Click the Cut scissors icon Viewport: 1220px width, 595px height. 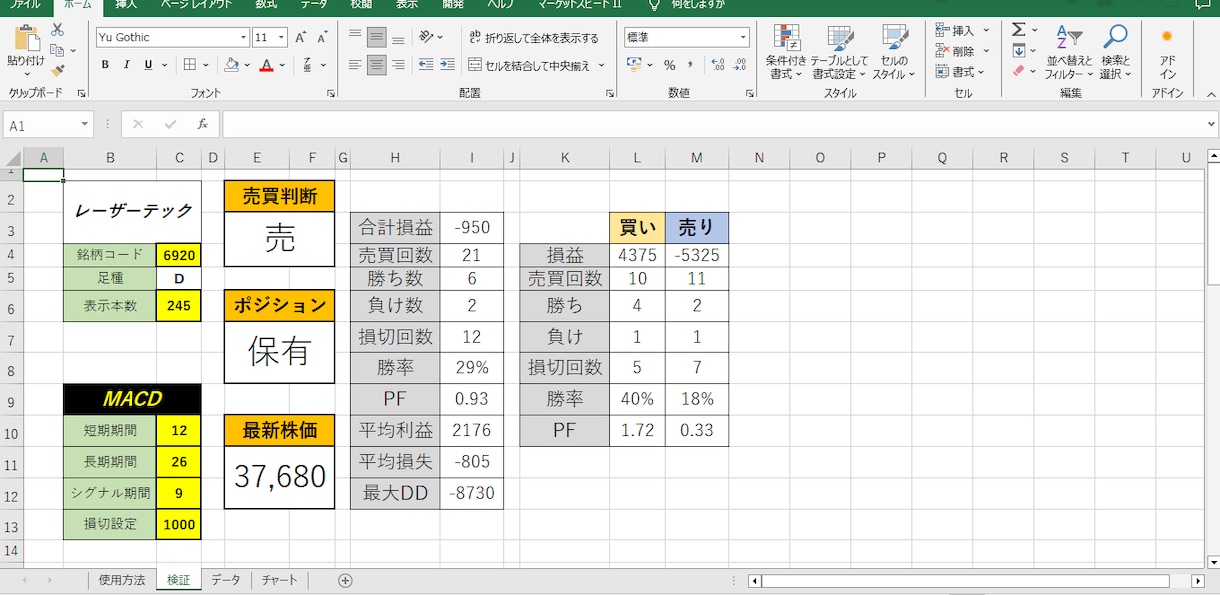(x=58, y=29)
